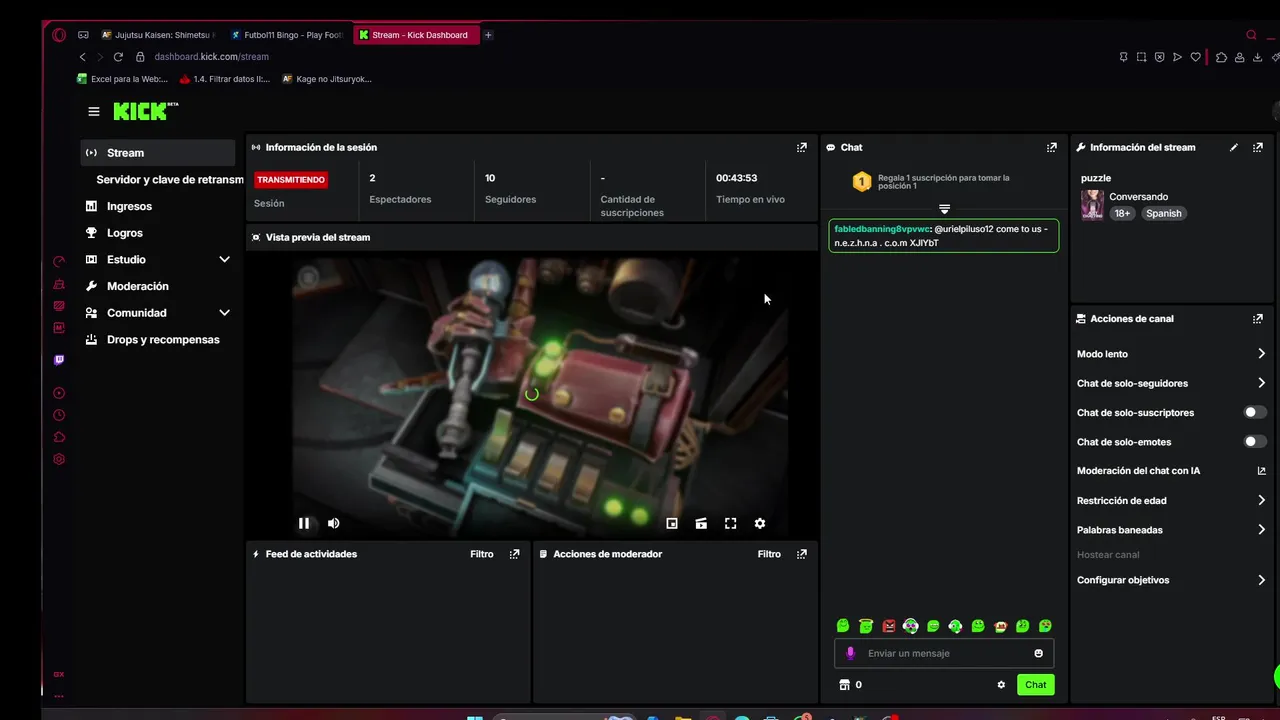The height and width of the screenshot is (720, 1280).
Task: Open the emoji picker in the message box
Action: [x=1038, y=653]
